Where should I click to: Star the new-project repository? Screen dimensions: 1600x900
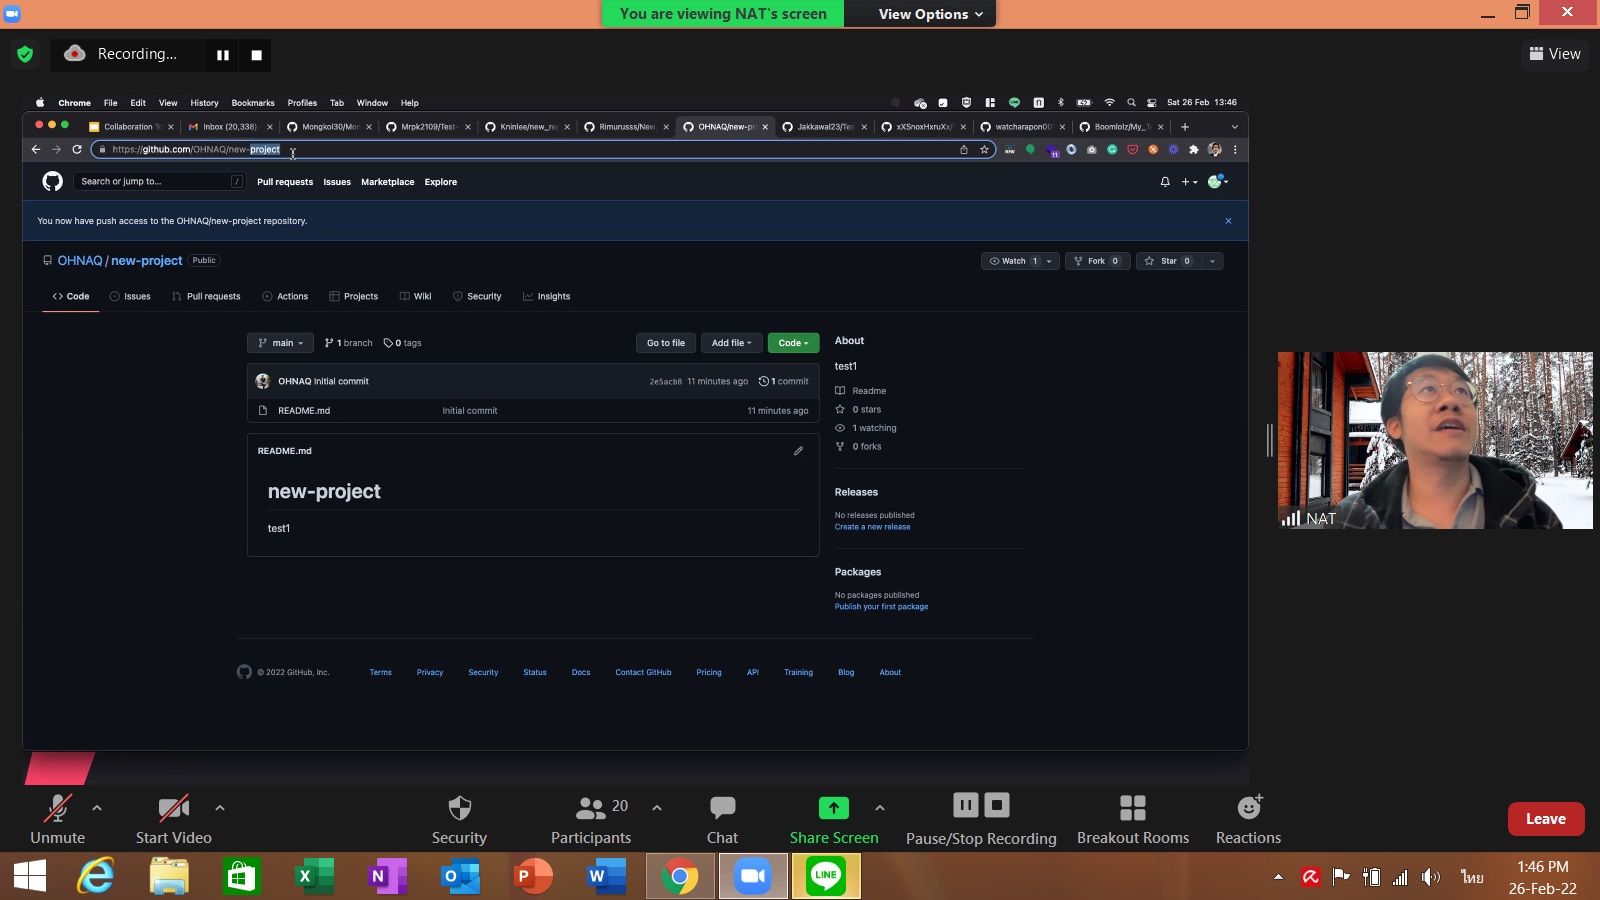[x=1168, y=261]
